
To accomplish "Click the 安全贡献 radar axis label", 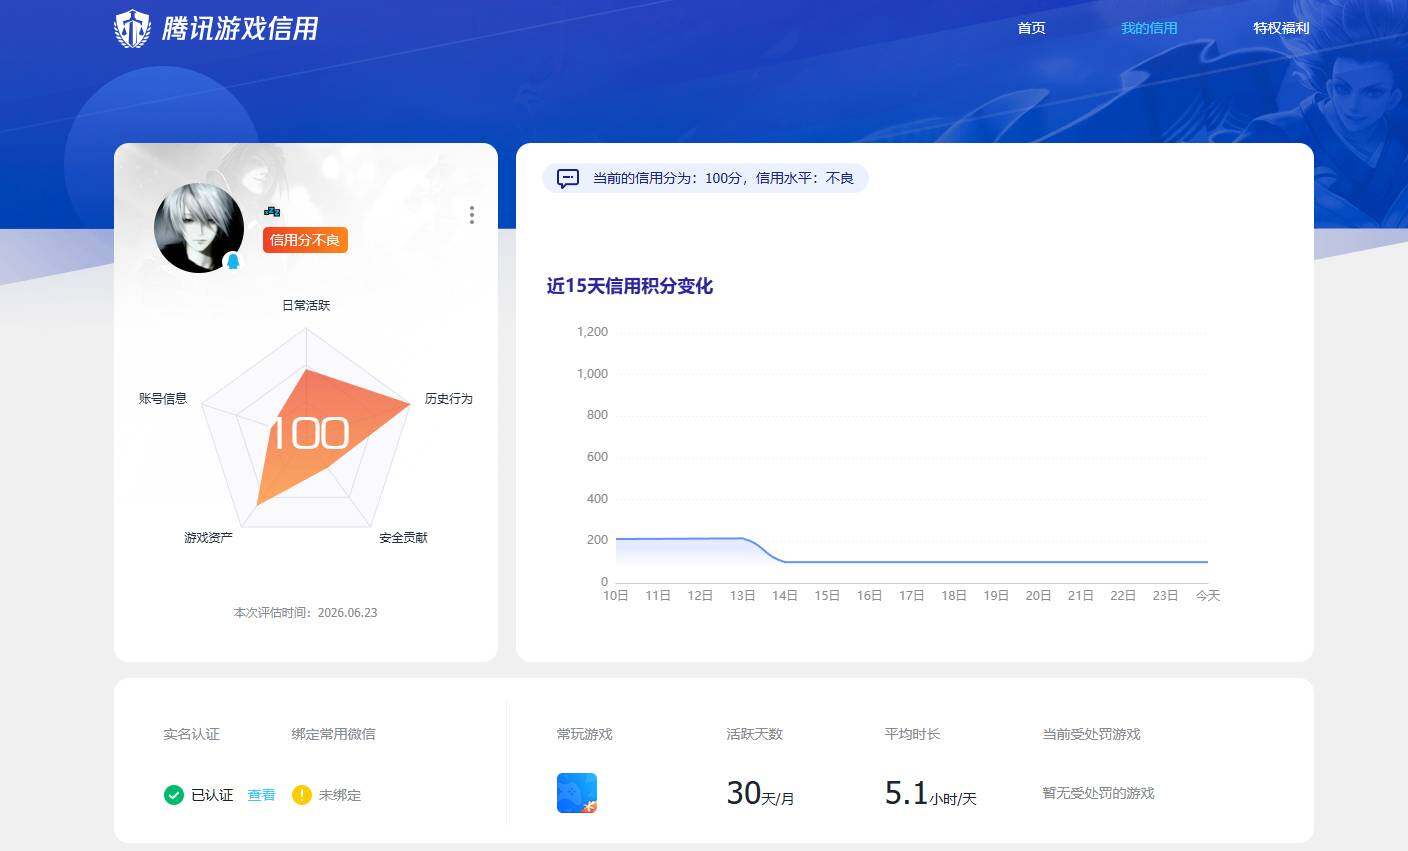I will coord(403,537).
